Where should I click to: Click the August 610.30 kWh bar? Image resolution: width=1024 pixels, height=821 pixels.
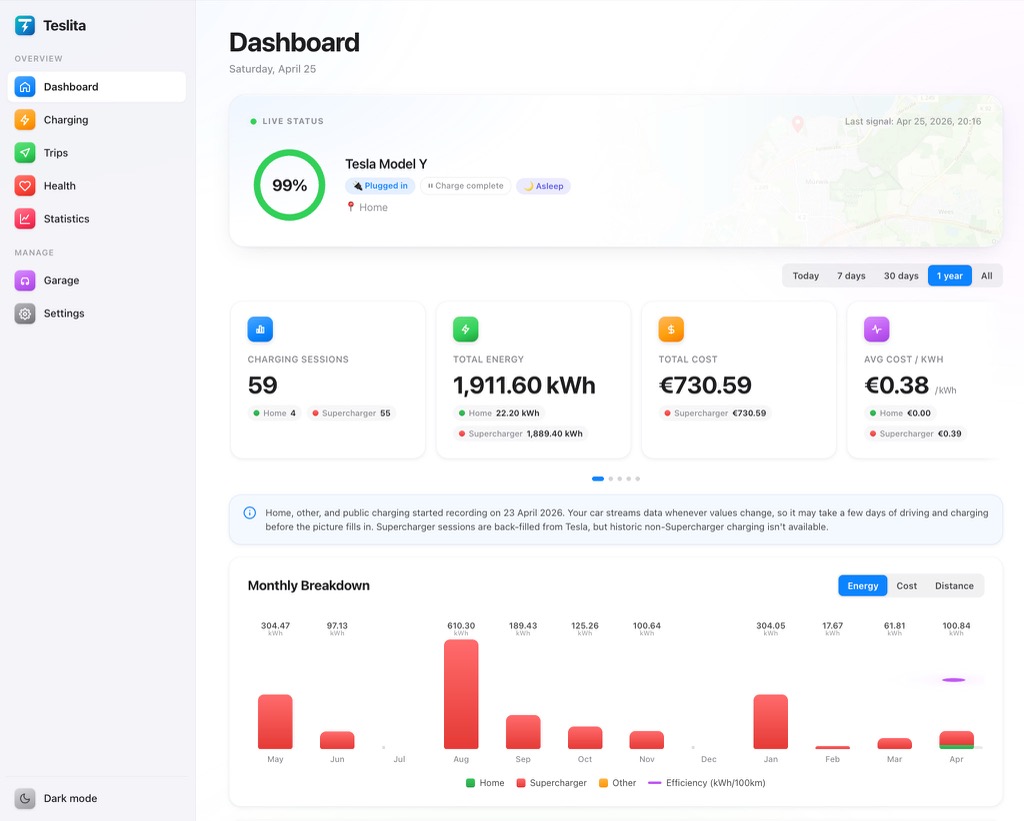coord(461,694)
